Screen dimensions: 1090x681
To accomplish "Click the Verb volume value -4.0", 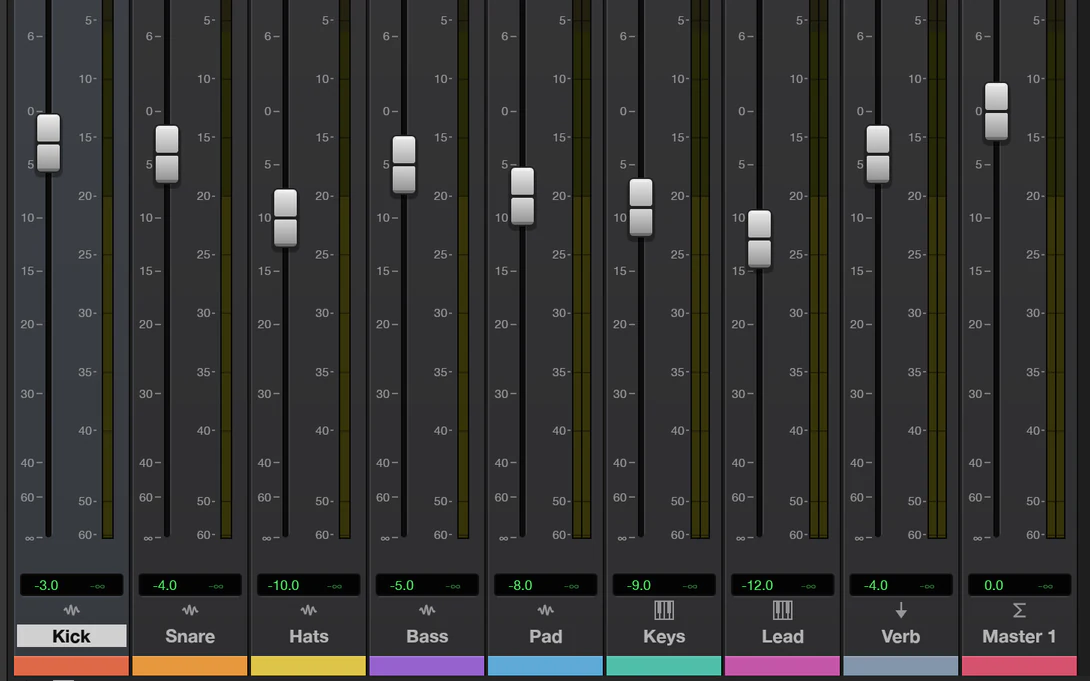I will [x=876, y=585].
